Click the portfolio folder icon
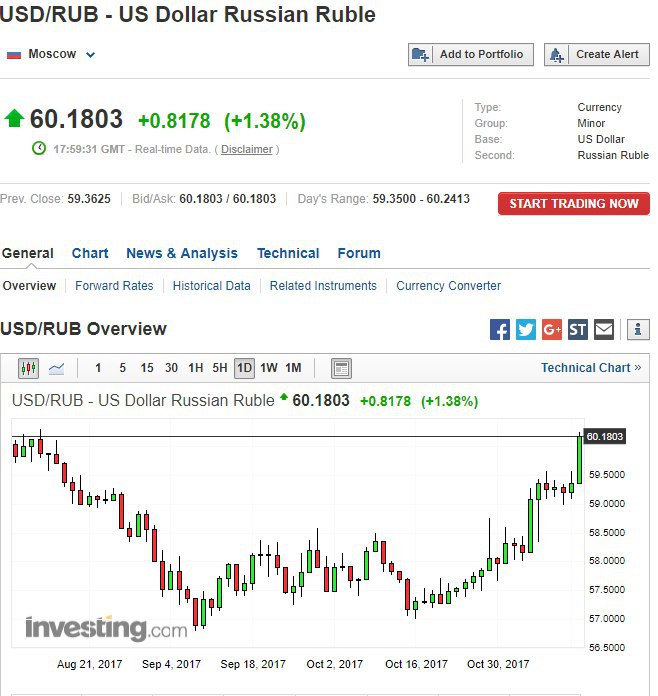The width and height of the screenshot is (658, 696). click(420, 55)
